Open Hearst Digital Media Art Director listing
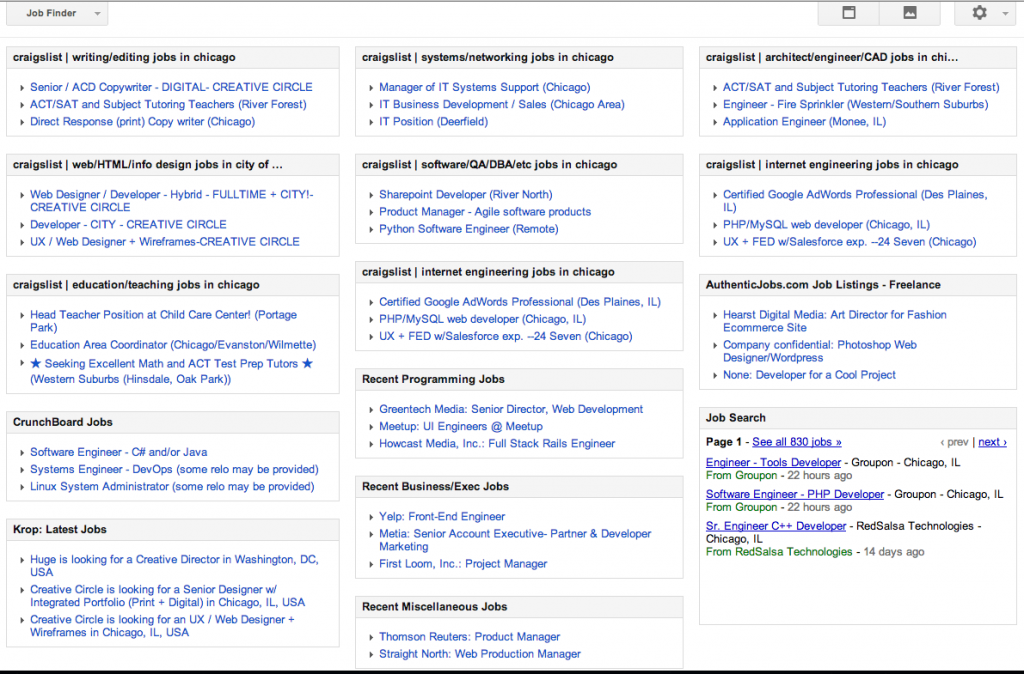This screenshot has height=674, width=1024. 834,321
